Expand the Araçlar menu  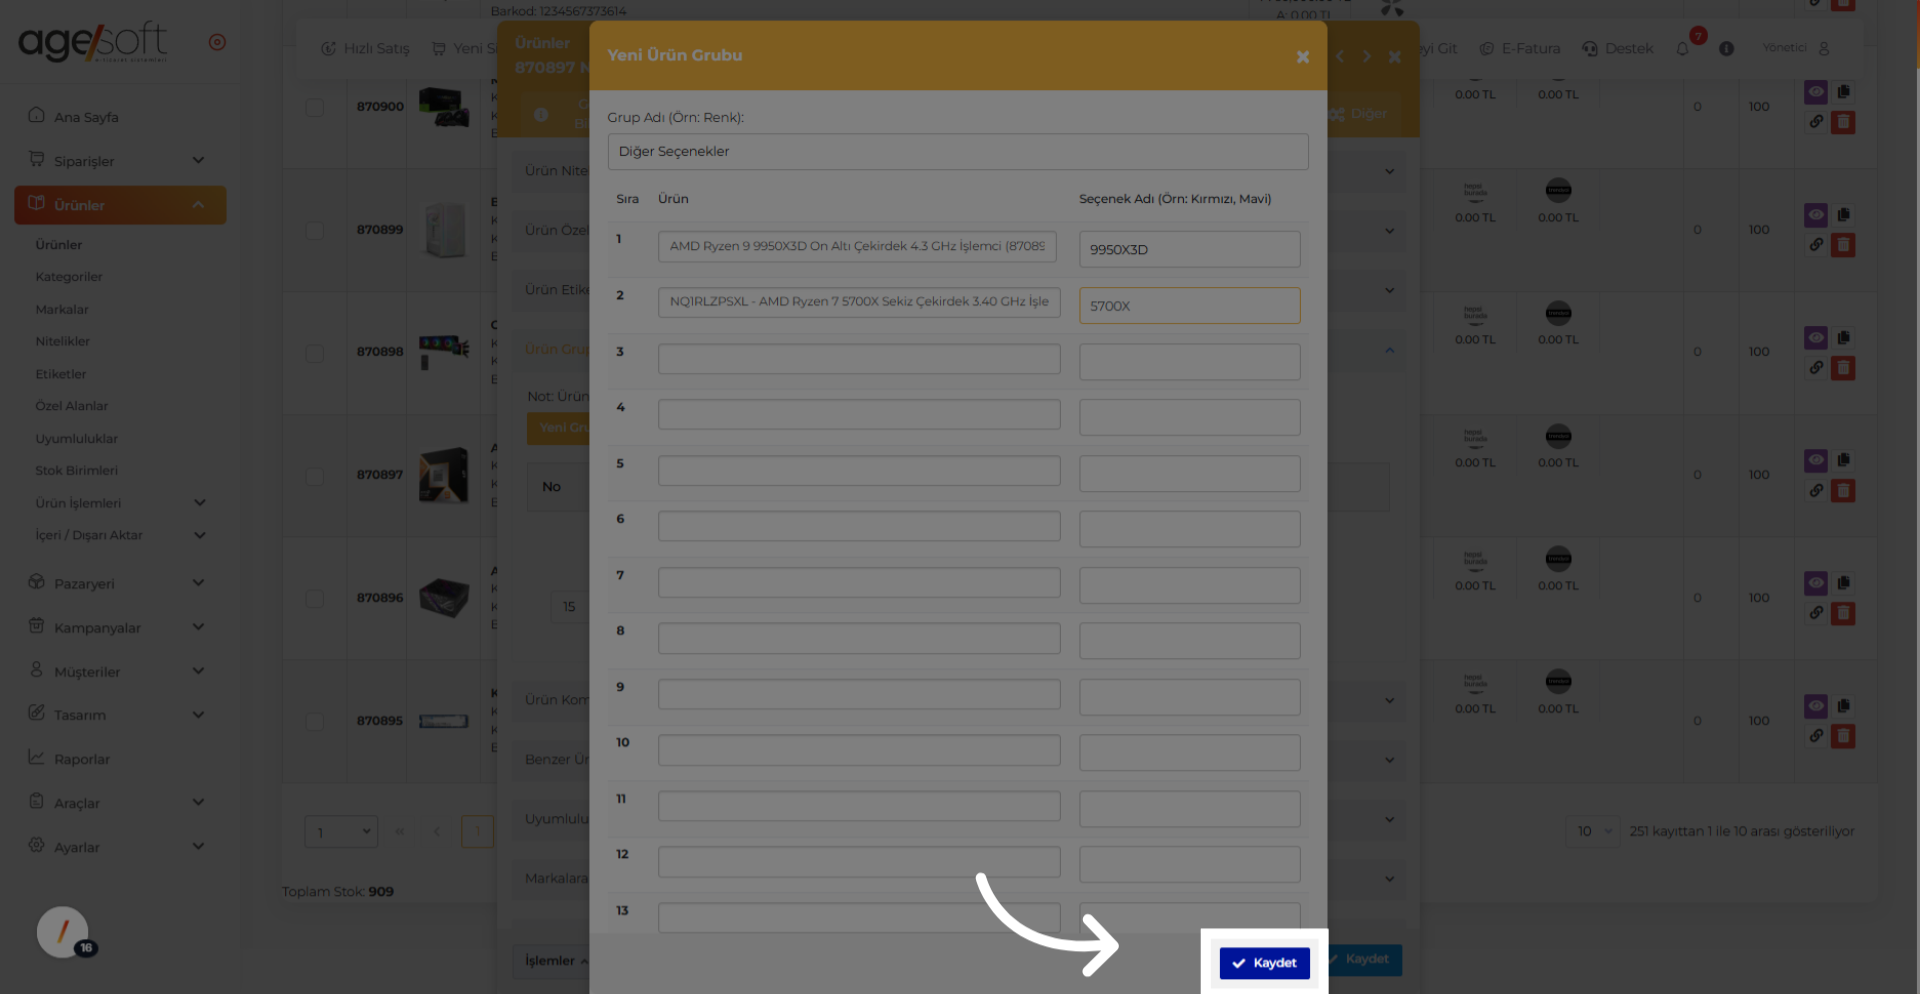[x=119, y=803]
